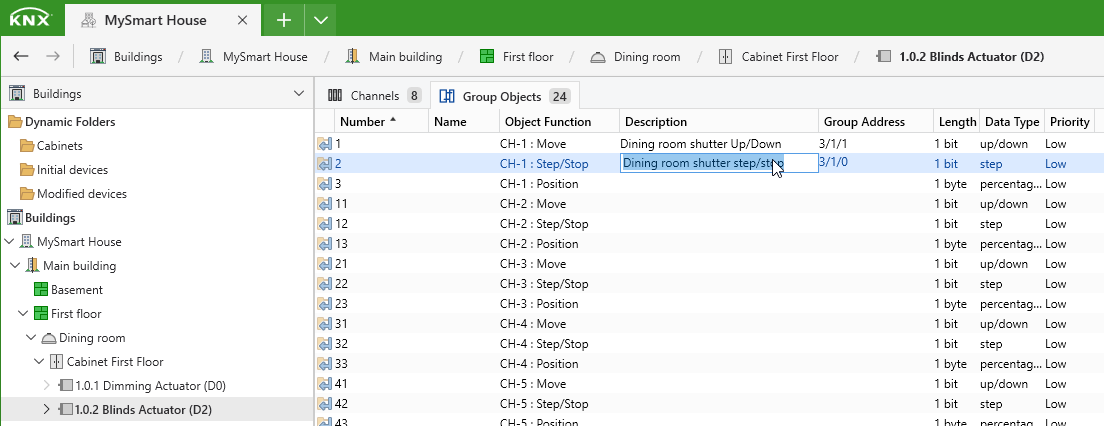Click group object icon of row 13
Viewport: 1104px width, 426px height.
324,244
